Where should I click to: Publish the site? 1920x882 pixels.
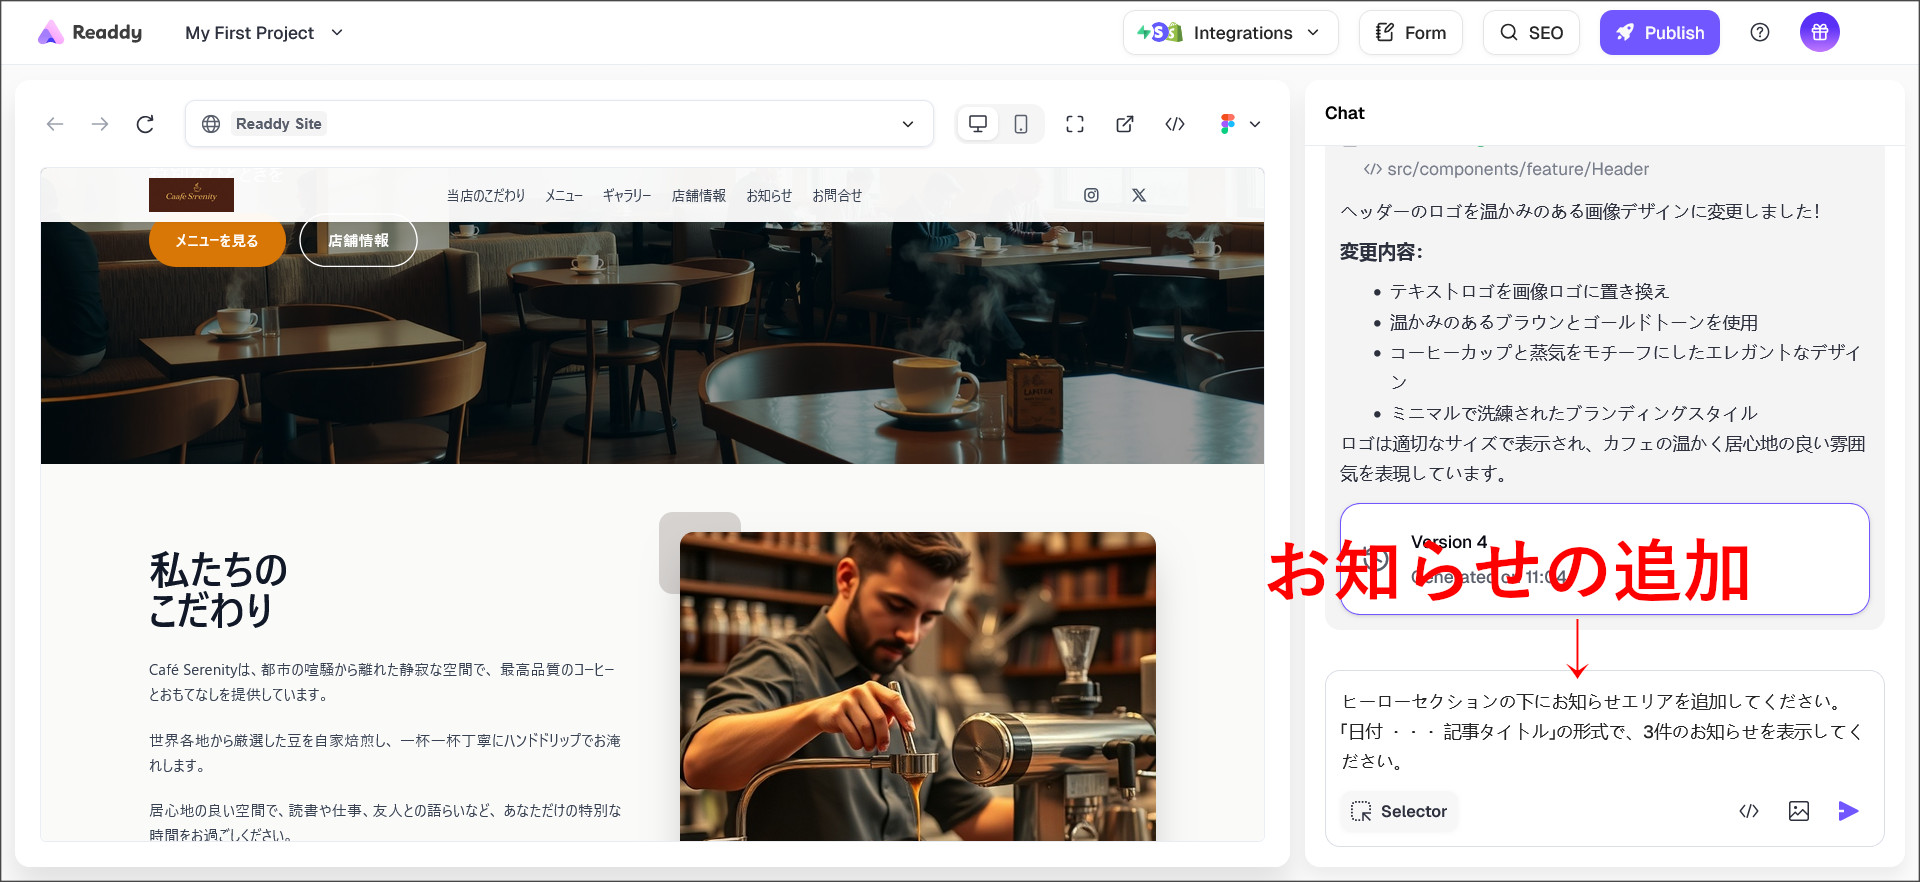pyautogui.click(x=1659, y=33)
